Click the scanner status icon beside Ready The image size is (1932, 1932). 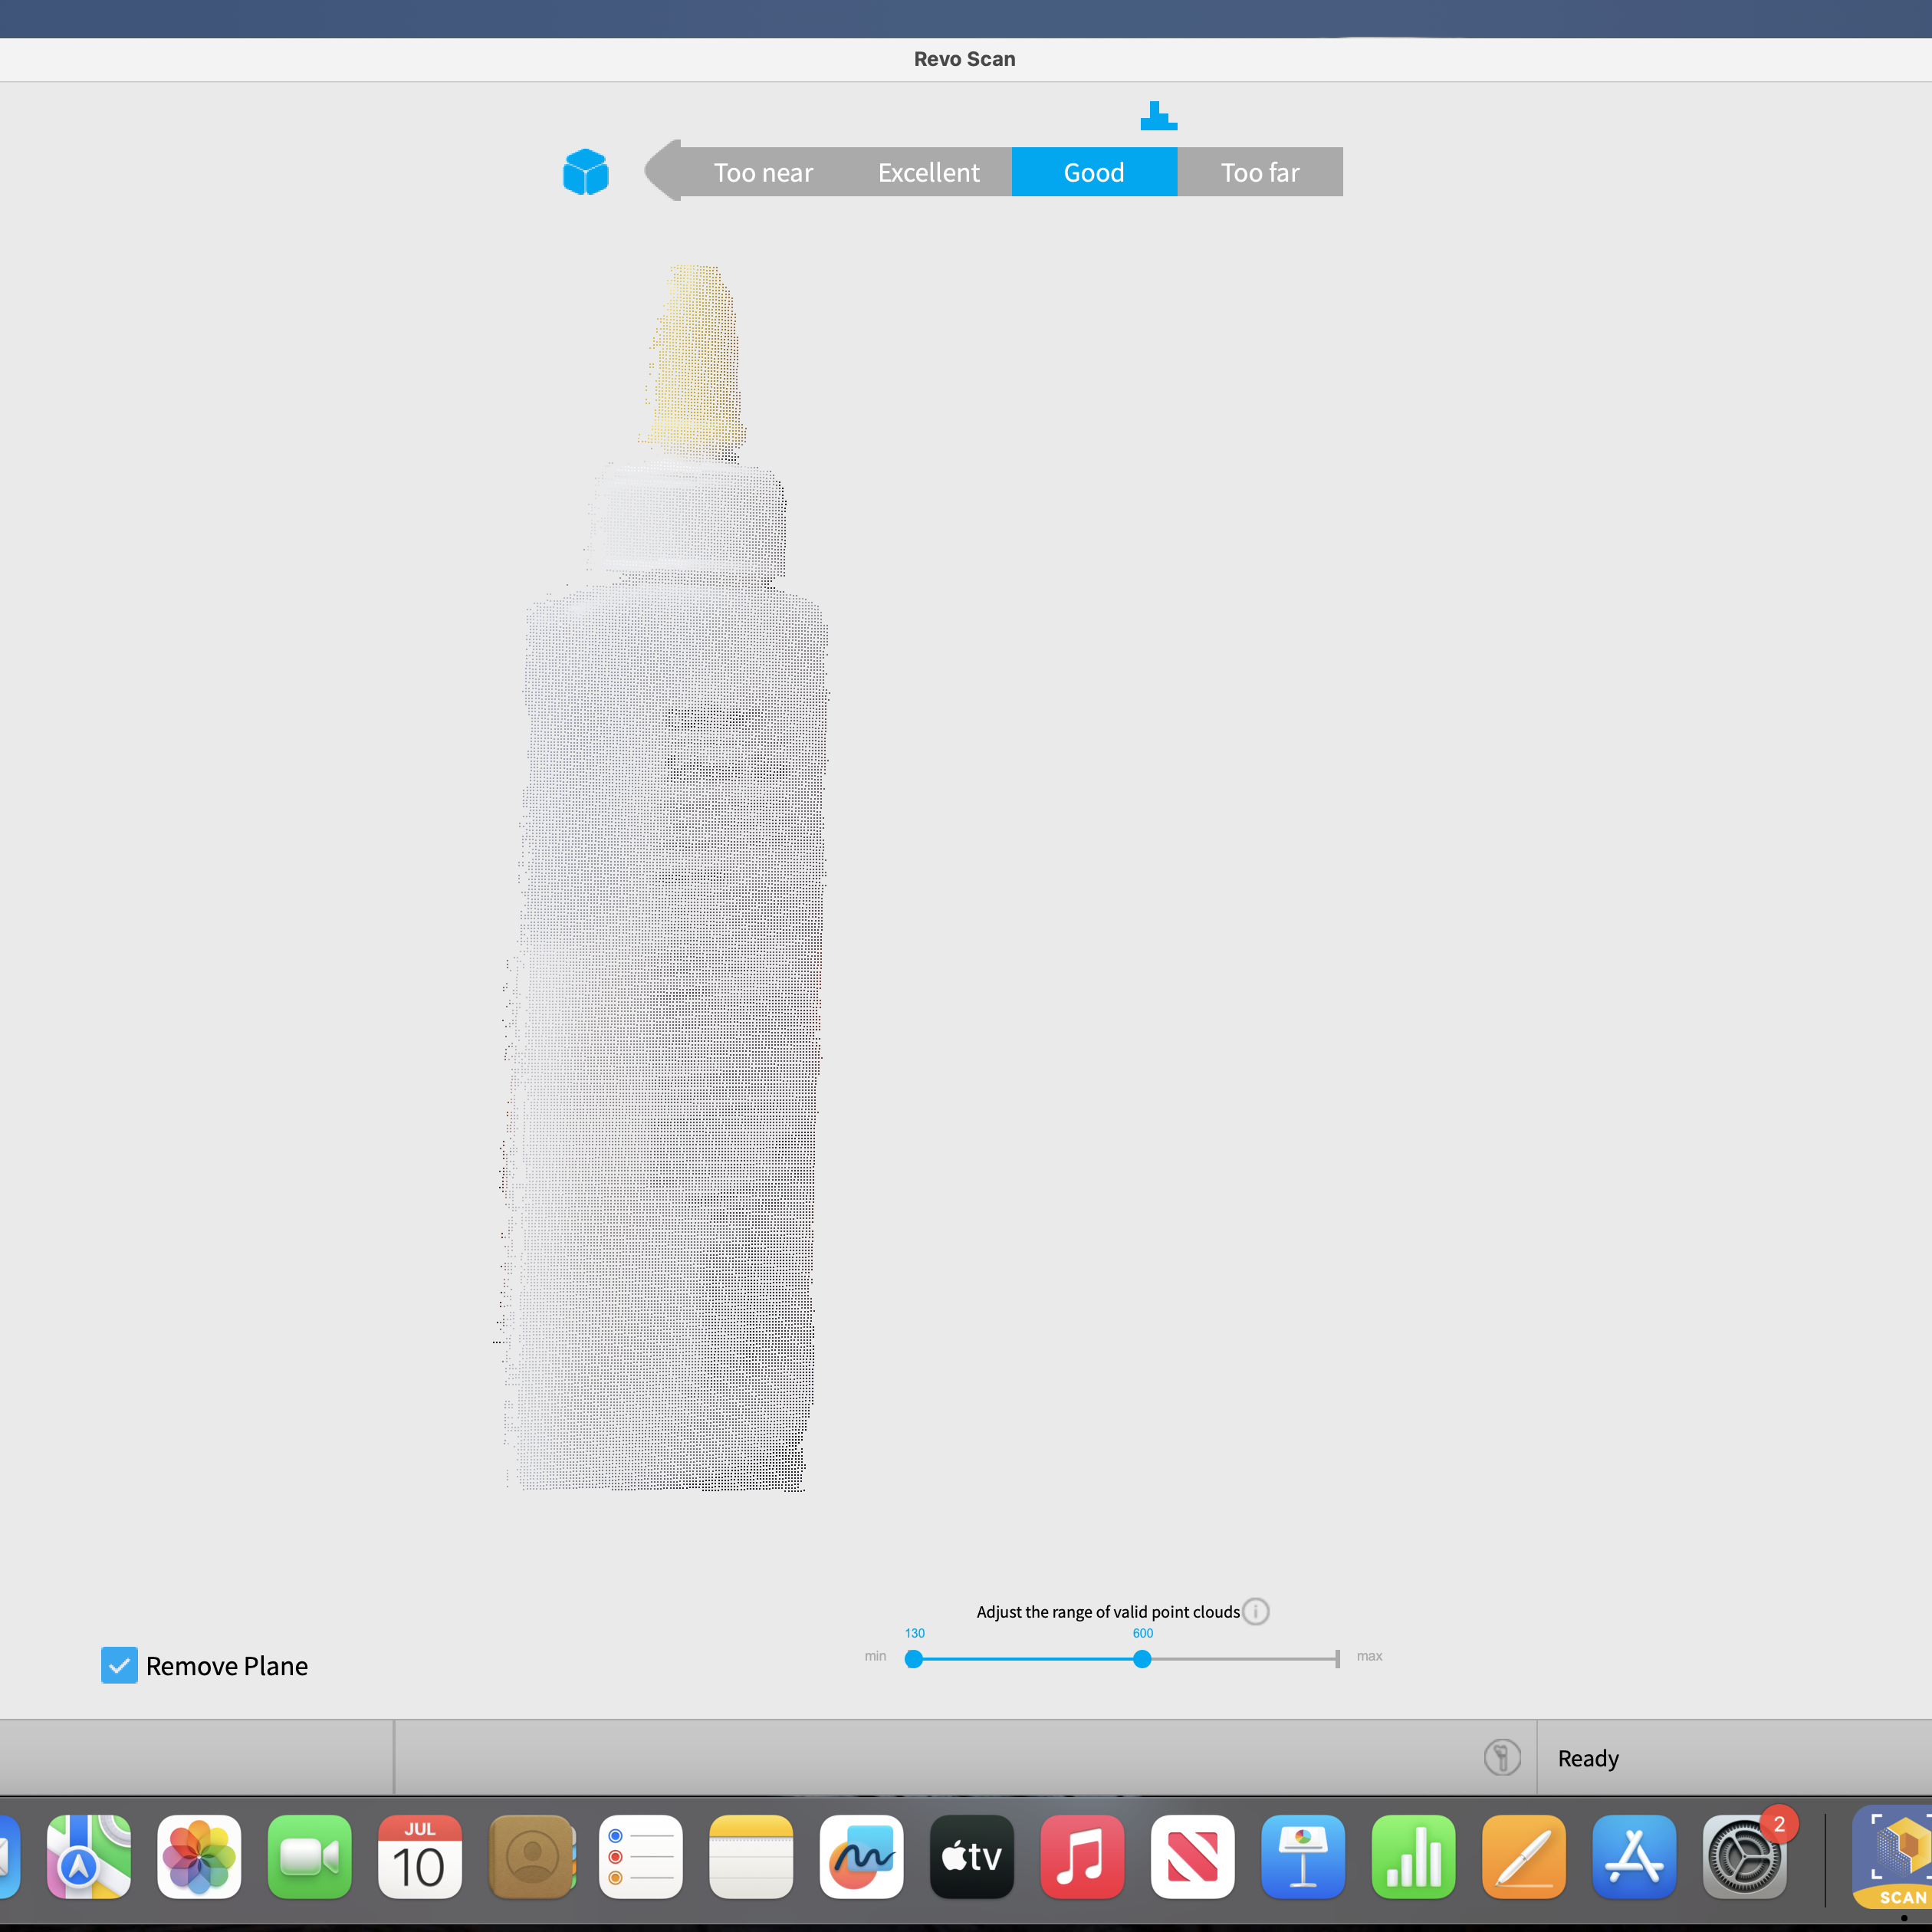pyautogui.click(x=1502, y=1757)
